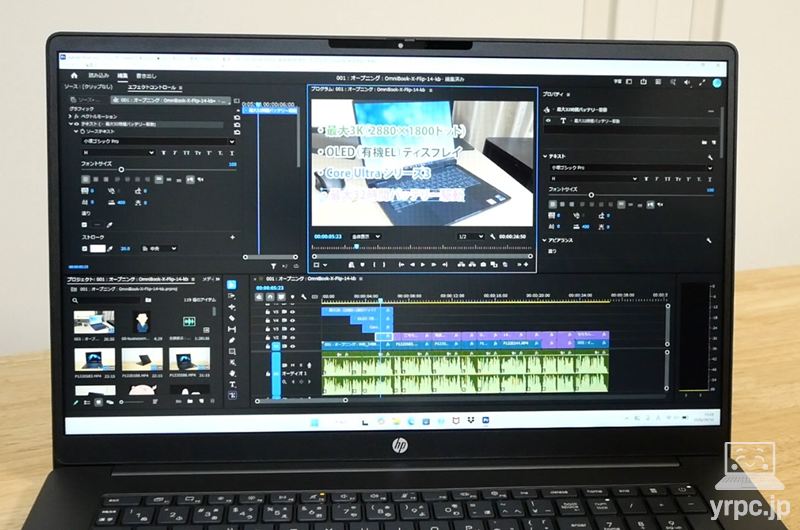Select the Slip tool

(x=232, y=330)
